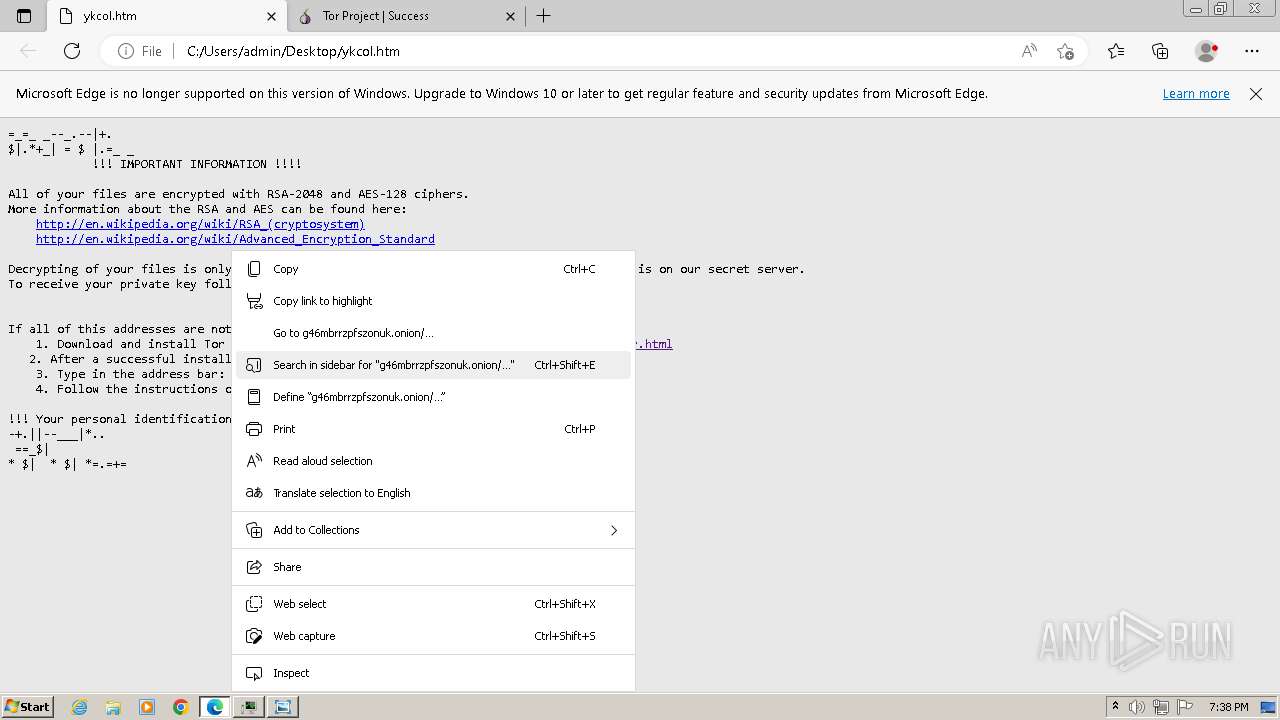1280x720 pixels.
Task: Open the Collections toolbar icon
Action: [x=1160, y=51]
